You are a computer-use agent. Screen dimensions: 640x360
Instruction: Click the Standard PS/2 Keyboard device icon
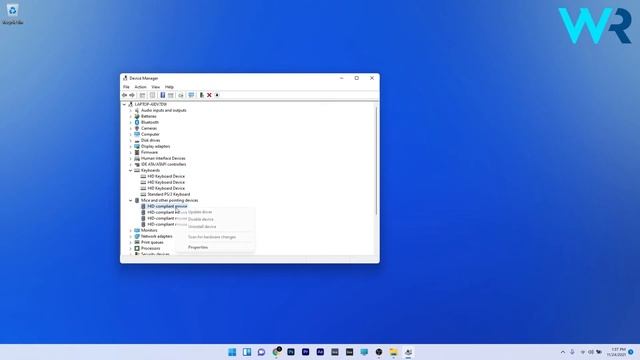click(143, 194)
